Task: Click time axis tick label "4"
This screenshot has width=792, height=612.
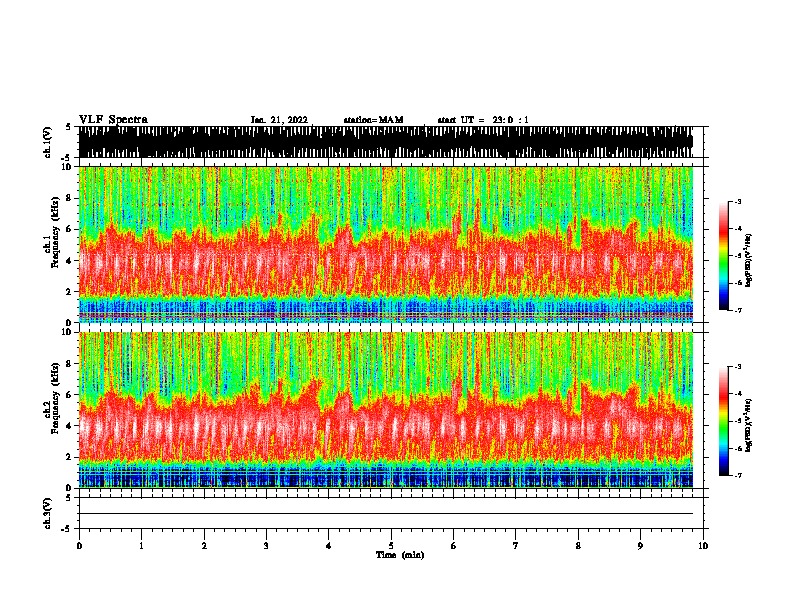Action: click(x=329, y=546)
